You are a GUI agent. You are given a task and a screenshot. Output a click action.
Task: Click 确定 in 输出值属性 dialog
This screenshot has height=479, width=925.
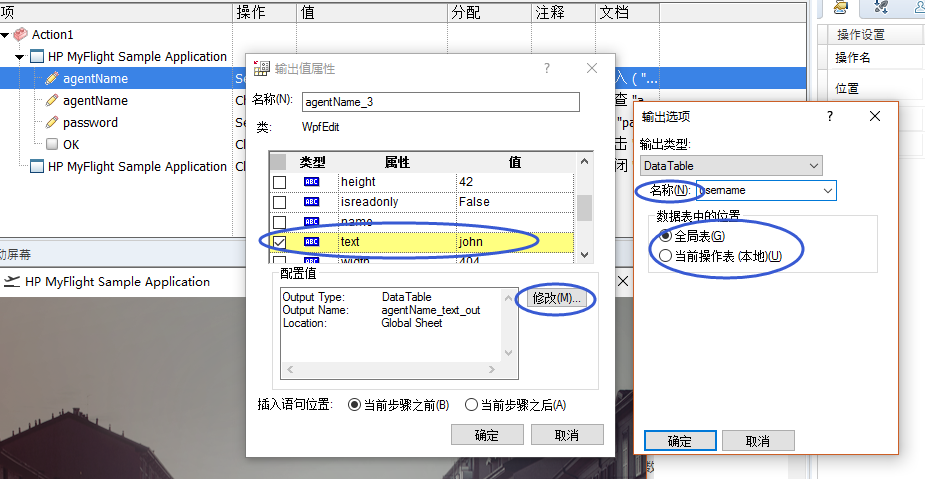pyautogui.click(x=487, y=435)
